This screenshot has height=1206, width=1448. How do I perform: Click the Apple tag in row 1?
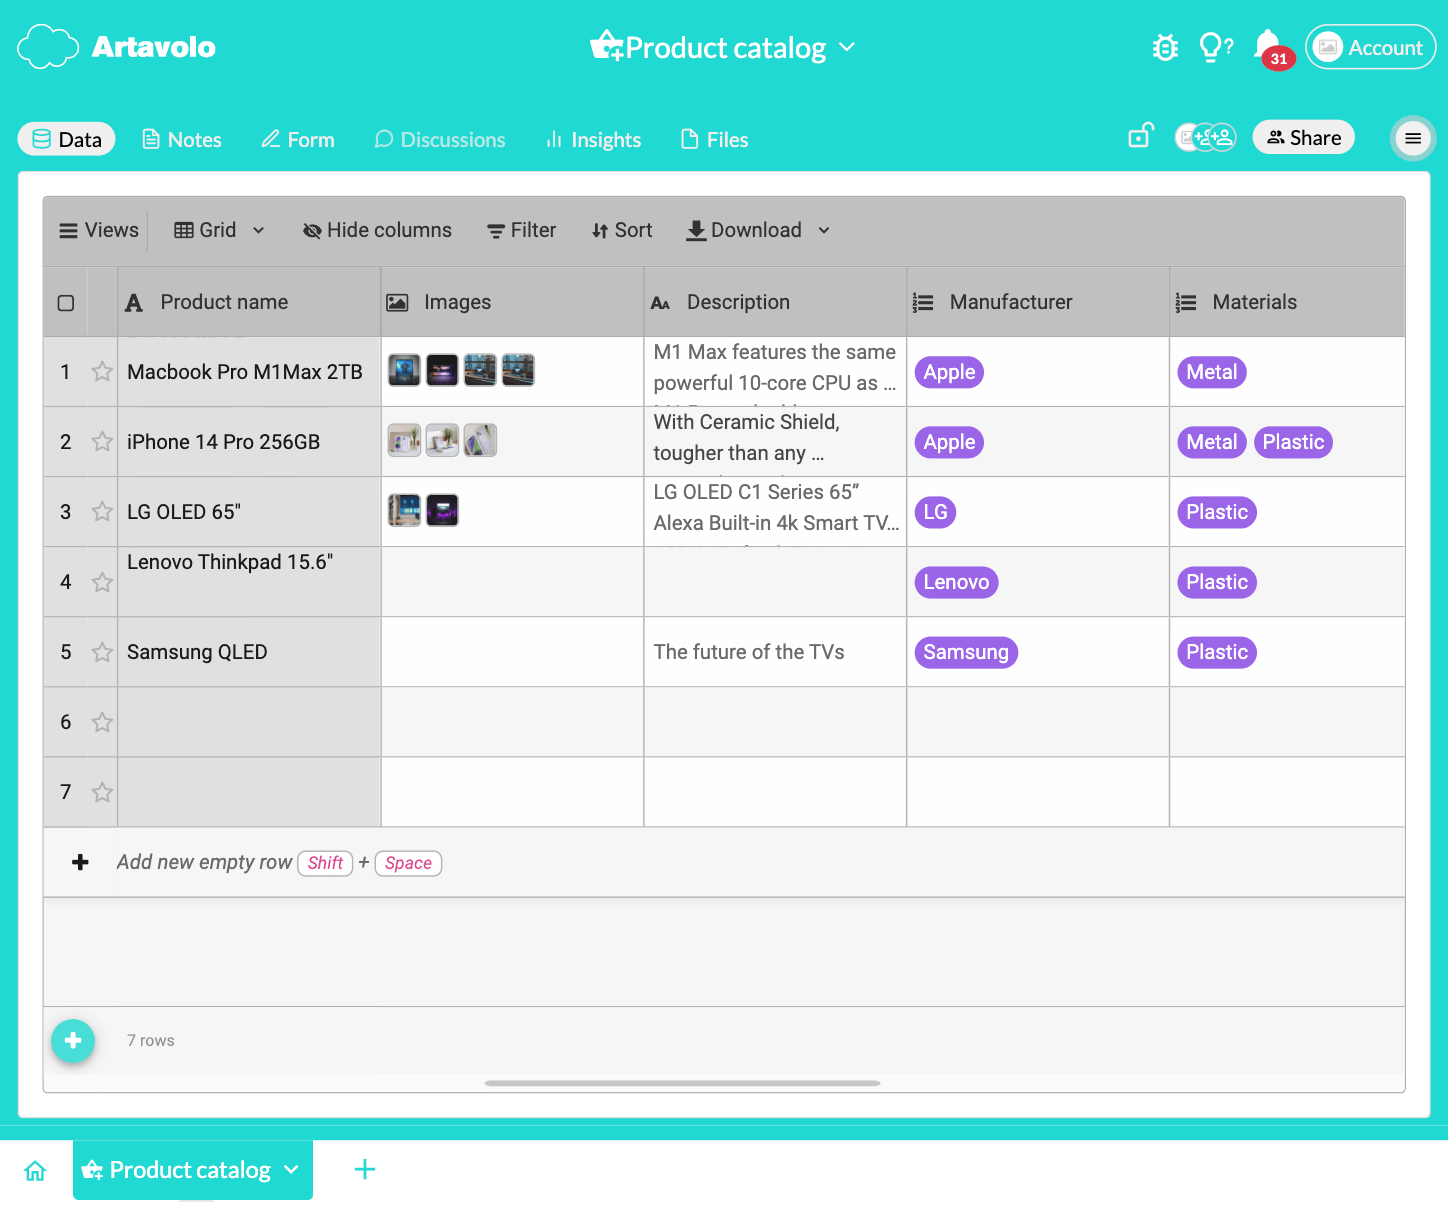[x=949, y=372]
